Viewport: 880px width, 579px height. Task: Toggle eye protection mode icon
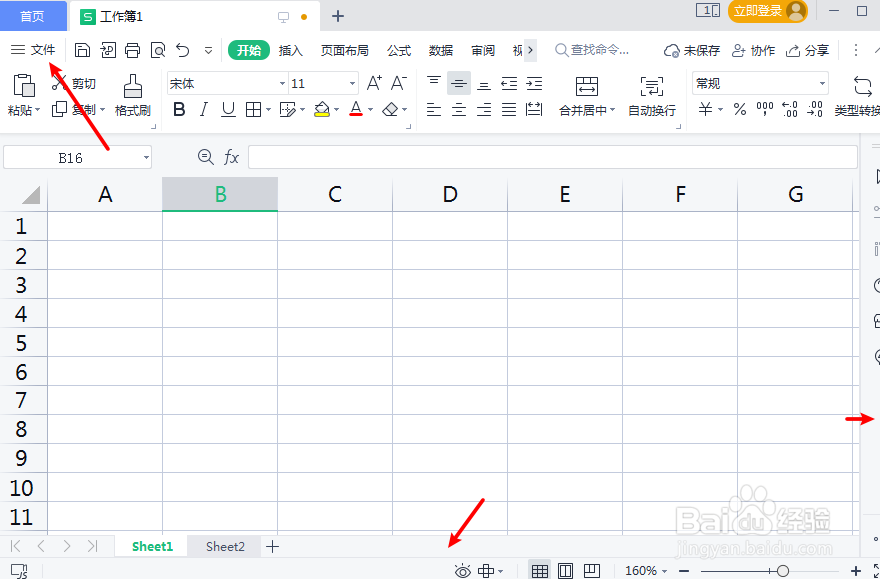(462, 571)
